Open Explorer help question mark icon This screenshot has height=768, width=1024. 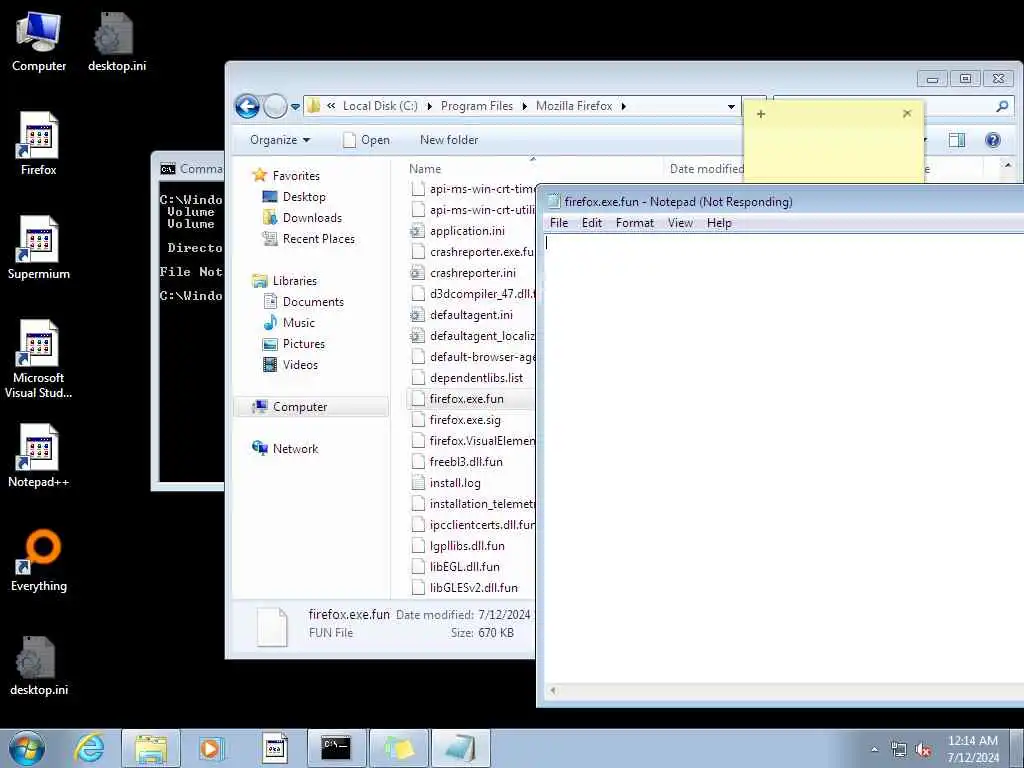993,140
